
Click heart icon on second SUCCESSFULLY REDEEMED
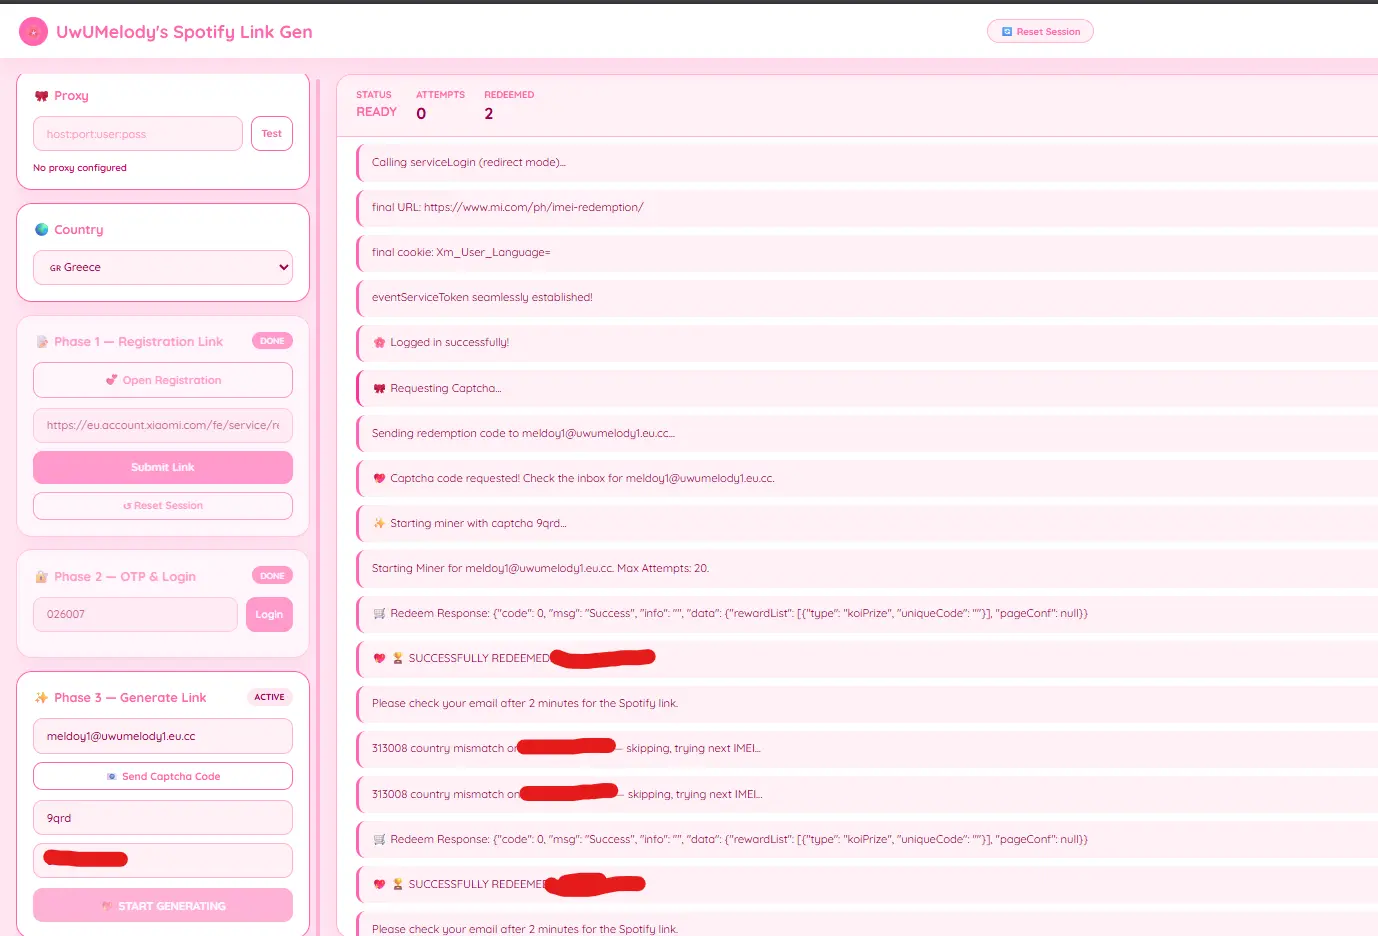click(x=379, y=884)
